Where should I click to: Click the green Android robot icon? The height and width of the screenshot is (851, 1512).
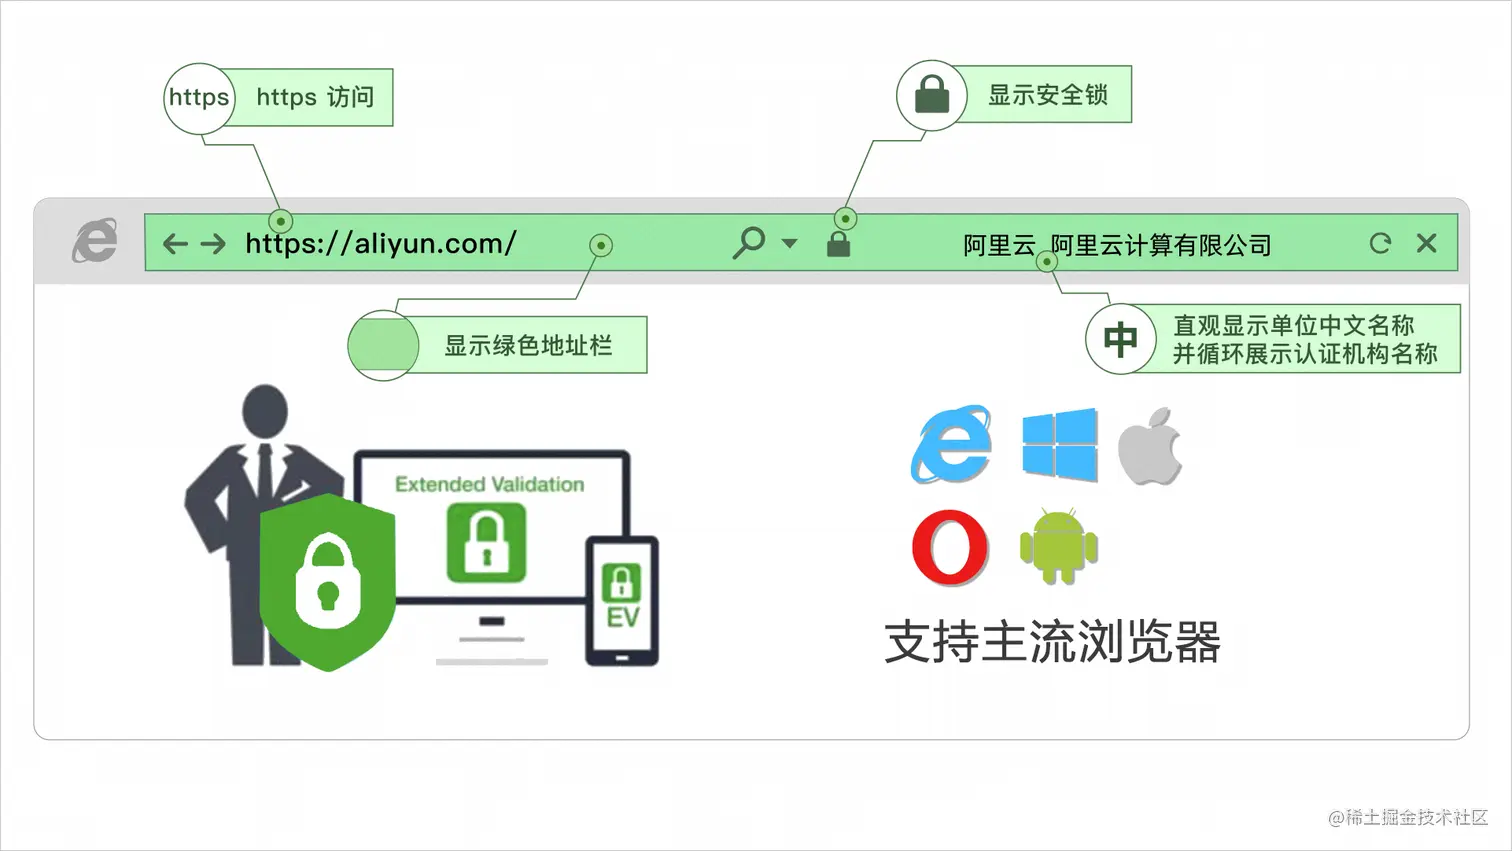[x=1059, y=546]
